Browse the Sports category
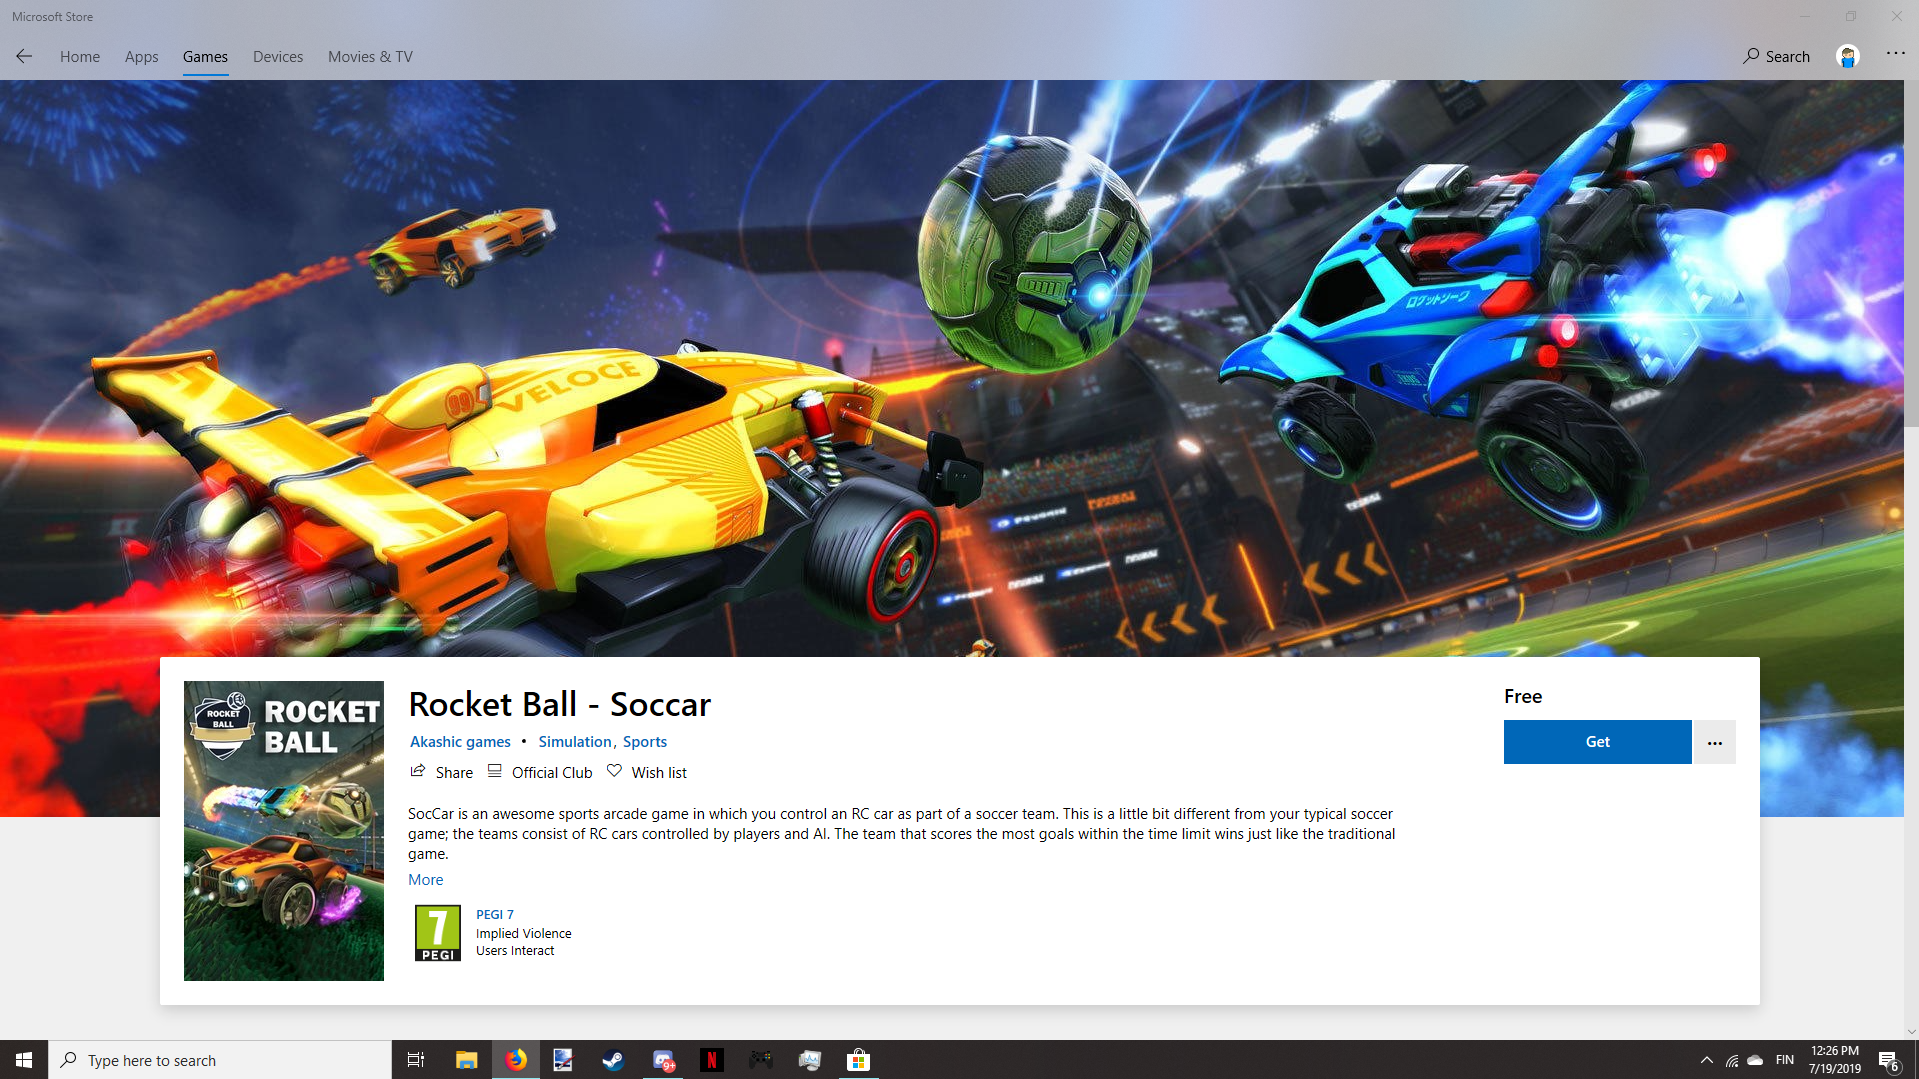This screenshot has height=1079, width=1919. (x=645, y=742)
